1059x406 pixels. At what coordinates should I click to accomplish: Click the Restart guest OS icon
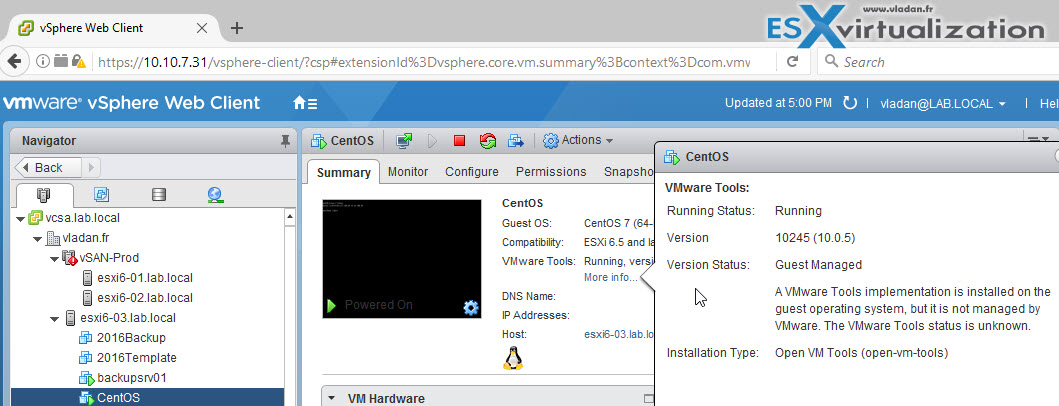coord(488,141)
